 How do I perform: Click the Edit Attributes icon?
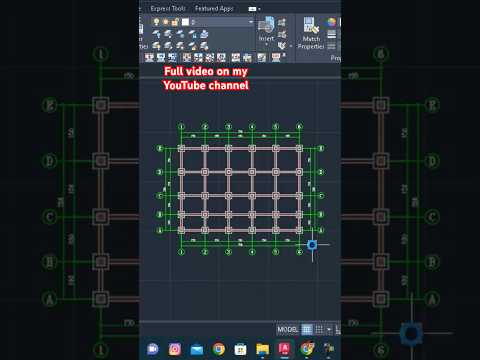point(282,45)
